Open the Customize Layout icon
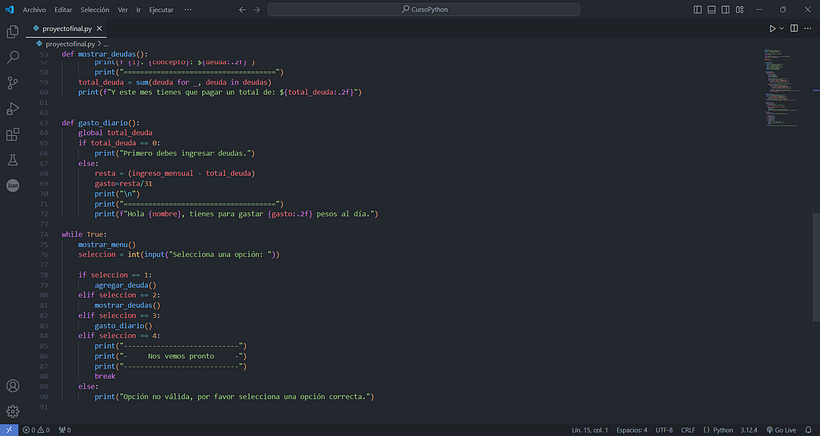820x436 pixels. [739, 9]
